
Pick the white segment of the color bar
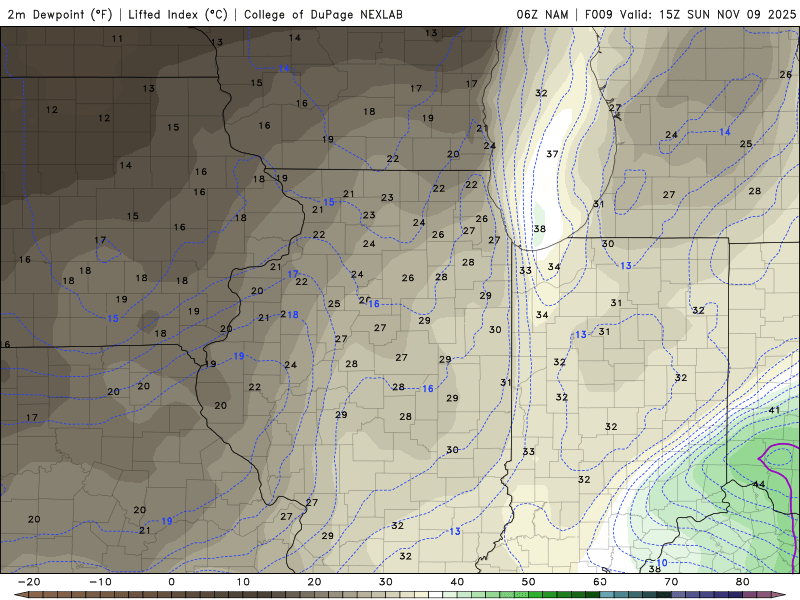pyautogui.click(x=436, y=594)
